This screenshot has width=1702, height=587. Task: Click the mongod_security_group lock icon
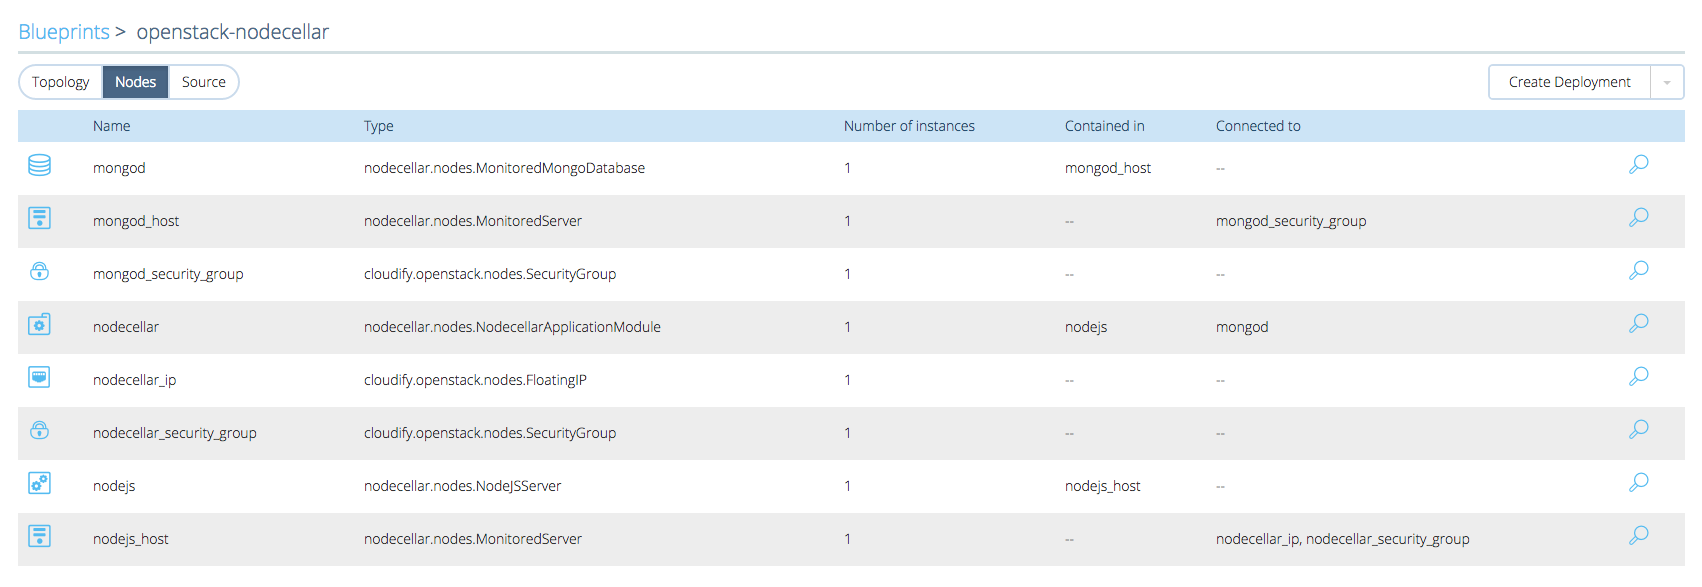click(x=39, y=271)
